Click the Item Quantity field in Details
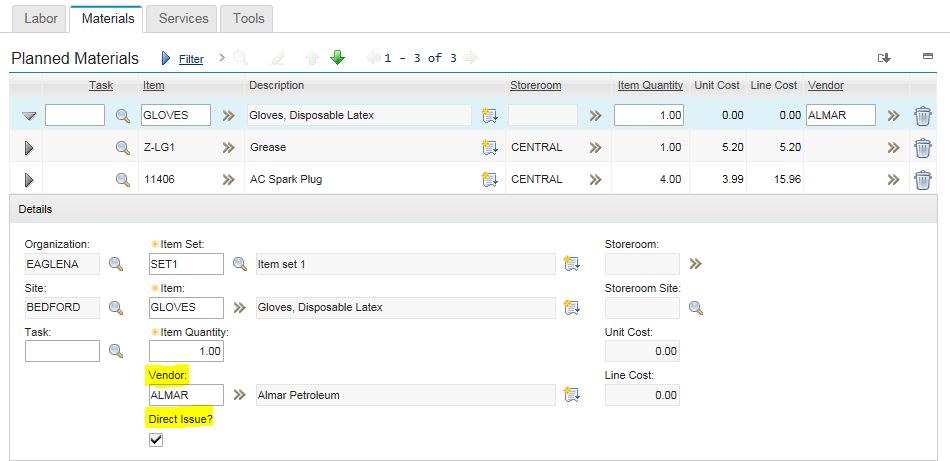The image size is (950, 461). click(186, 351)
